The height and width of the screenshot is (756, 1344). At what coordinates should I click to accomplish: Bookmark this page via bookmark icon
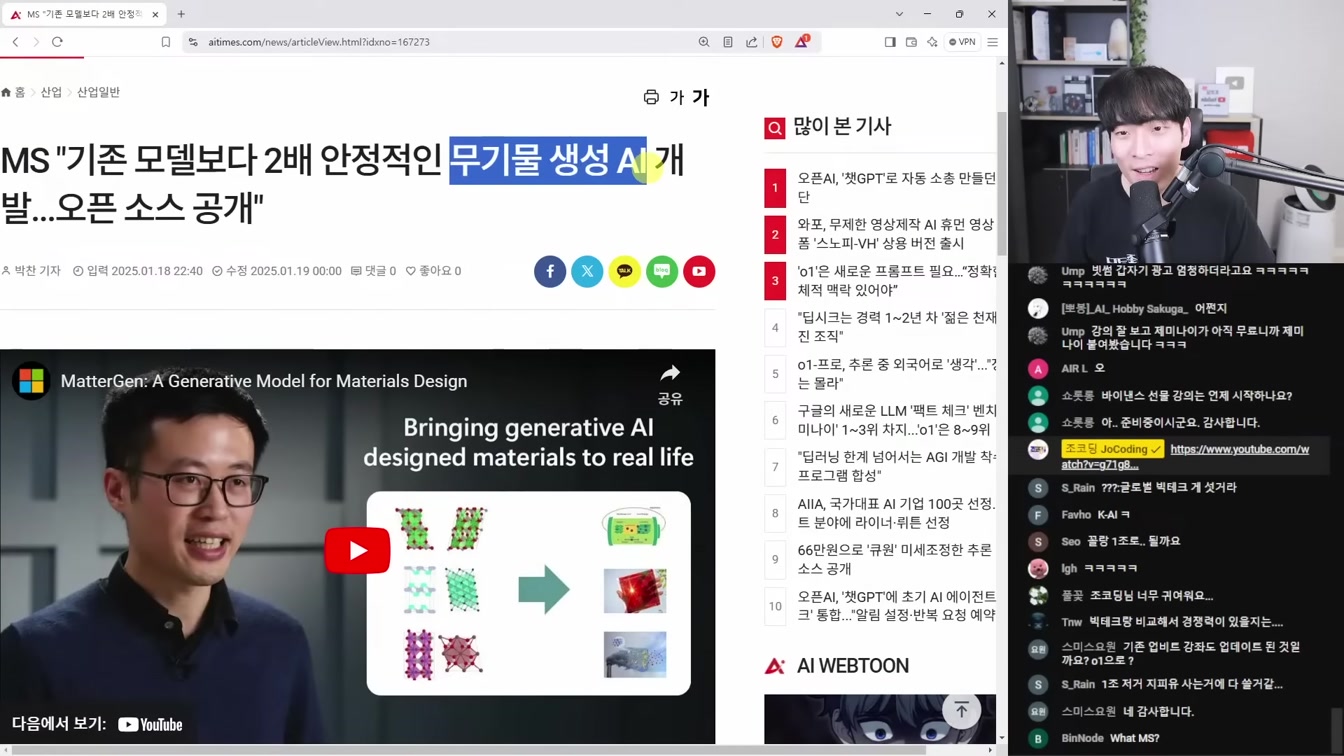pyautogui.click(x=166, y=42)
